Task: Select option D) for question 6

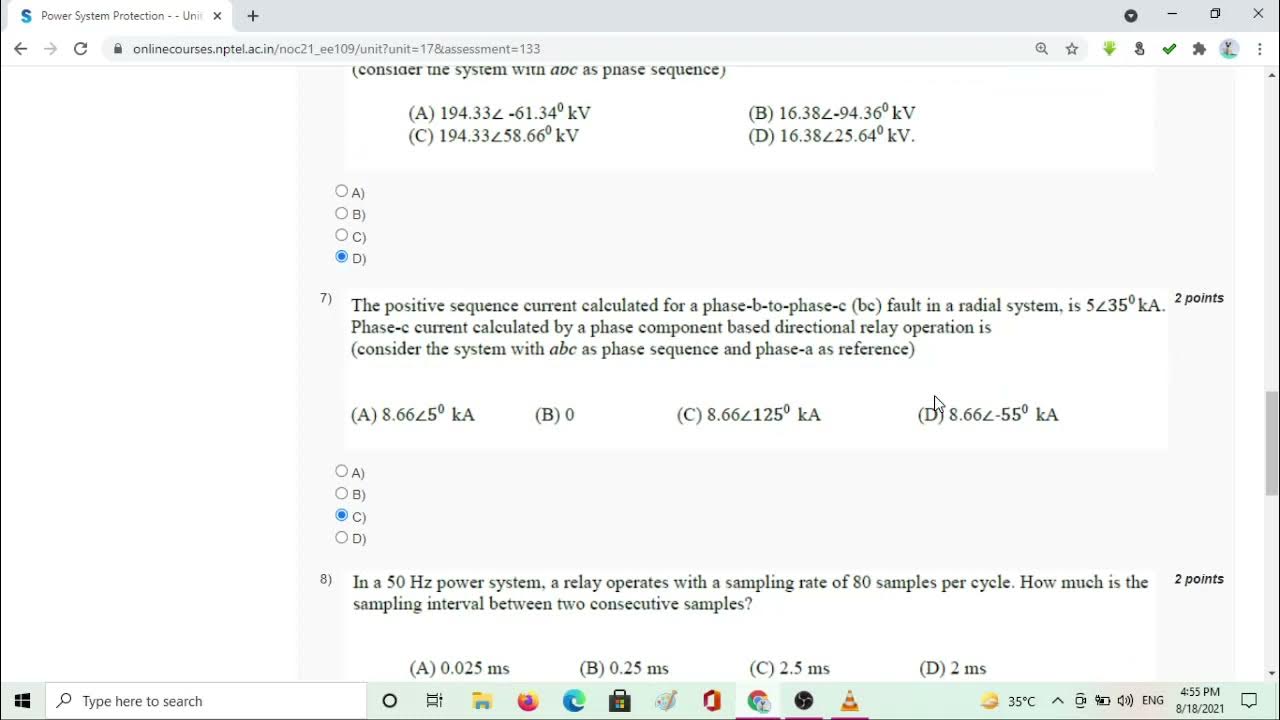Action: (342, 257)
